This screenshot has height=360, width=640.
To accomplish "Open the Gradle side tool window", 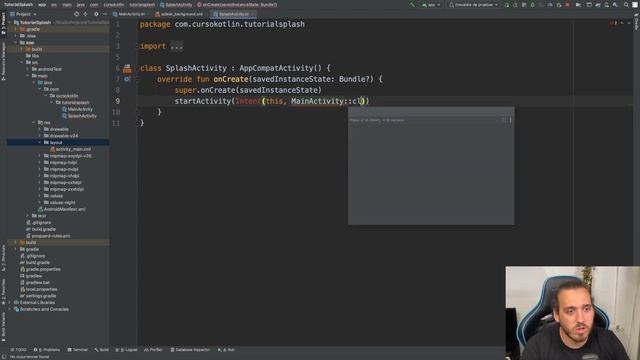I will 636,22.
